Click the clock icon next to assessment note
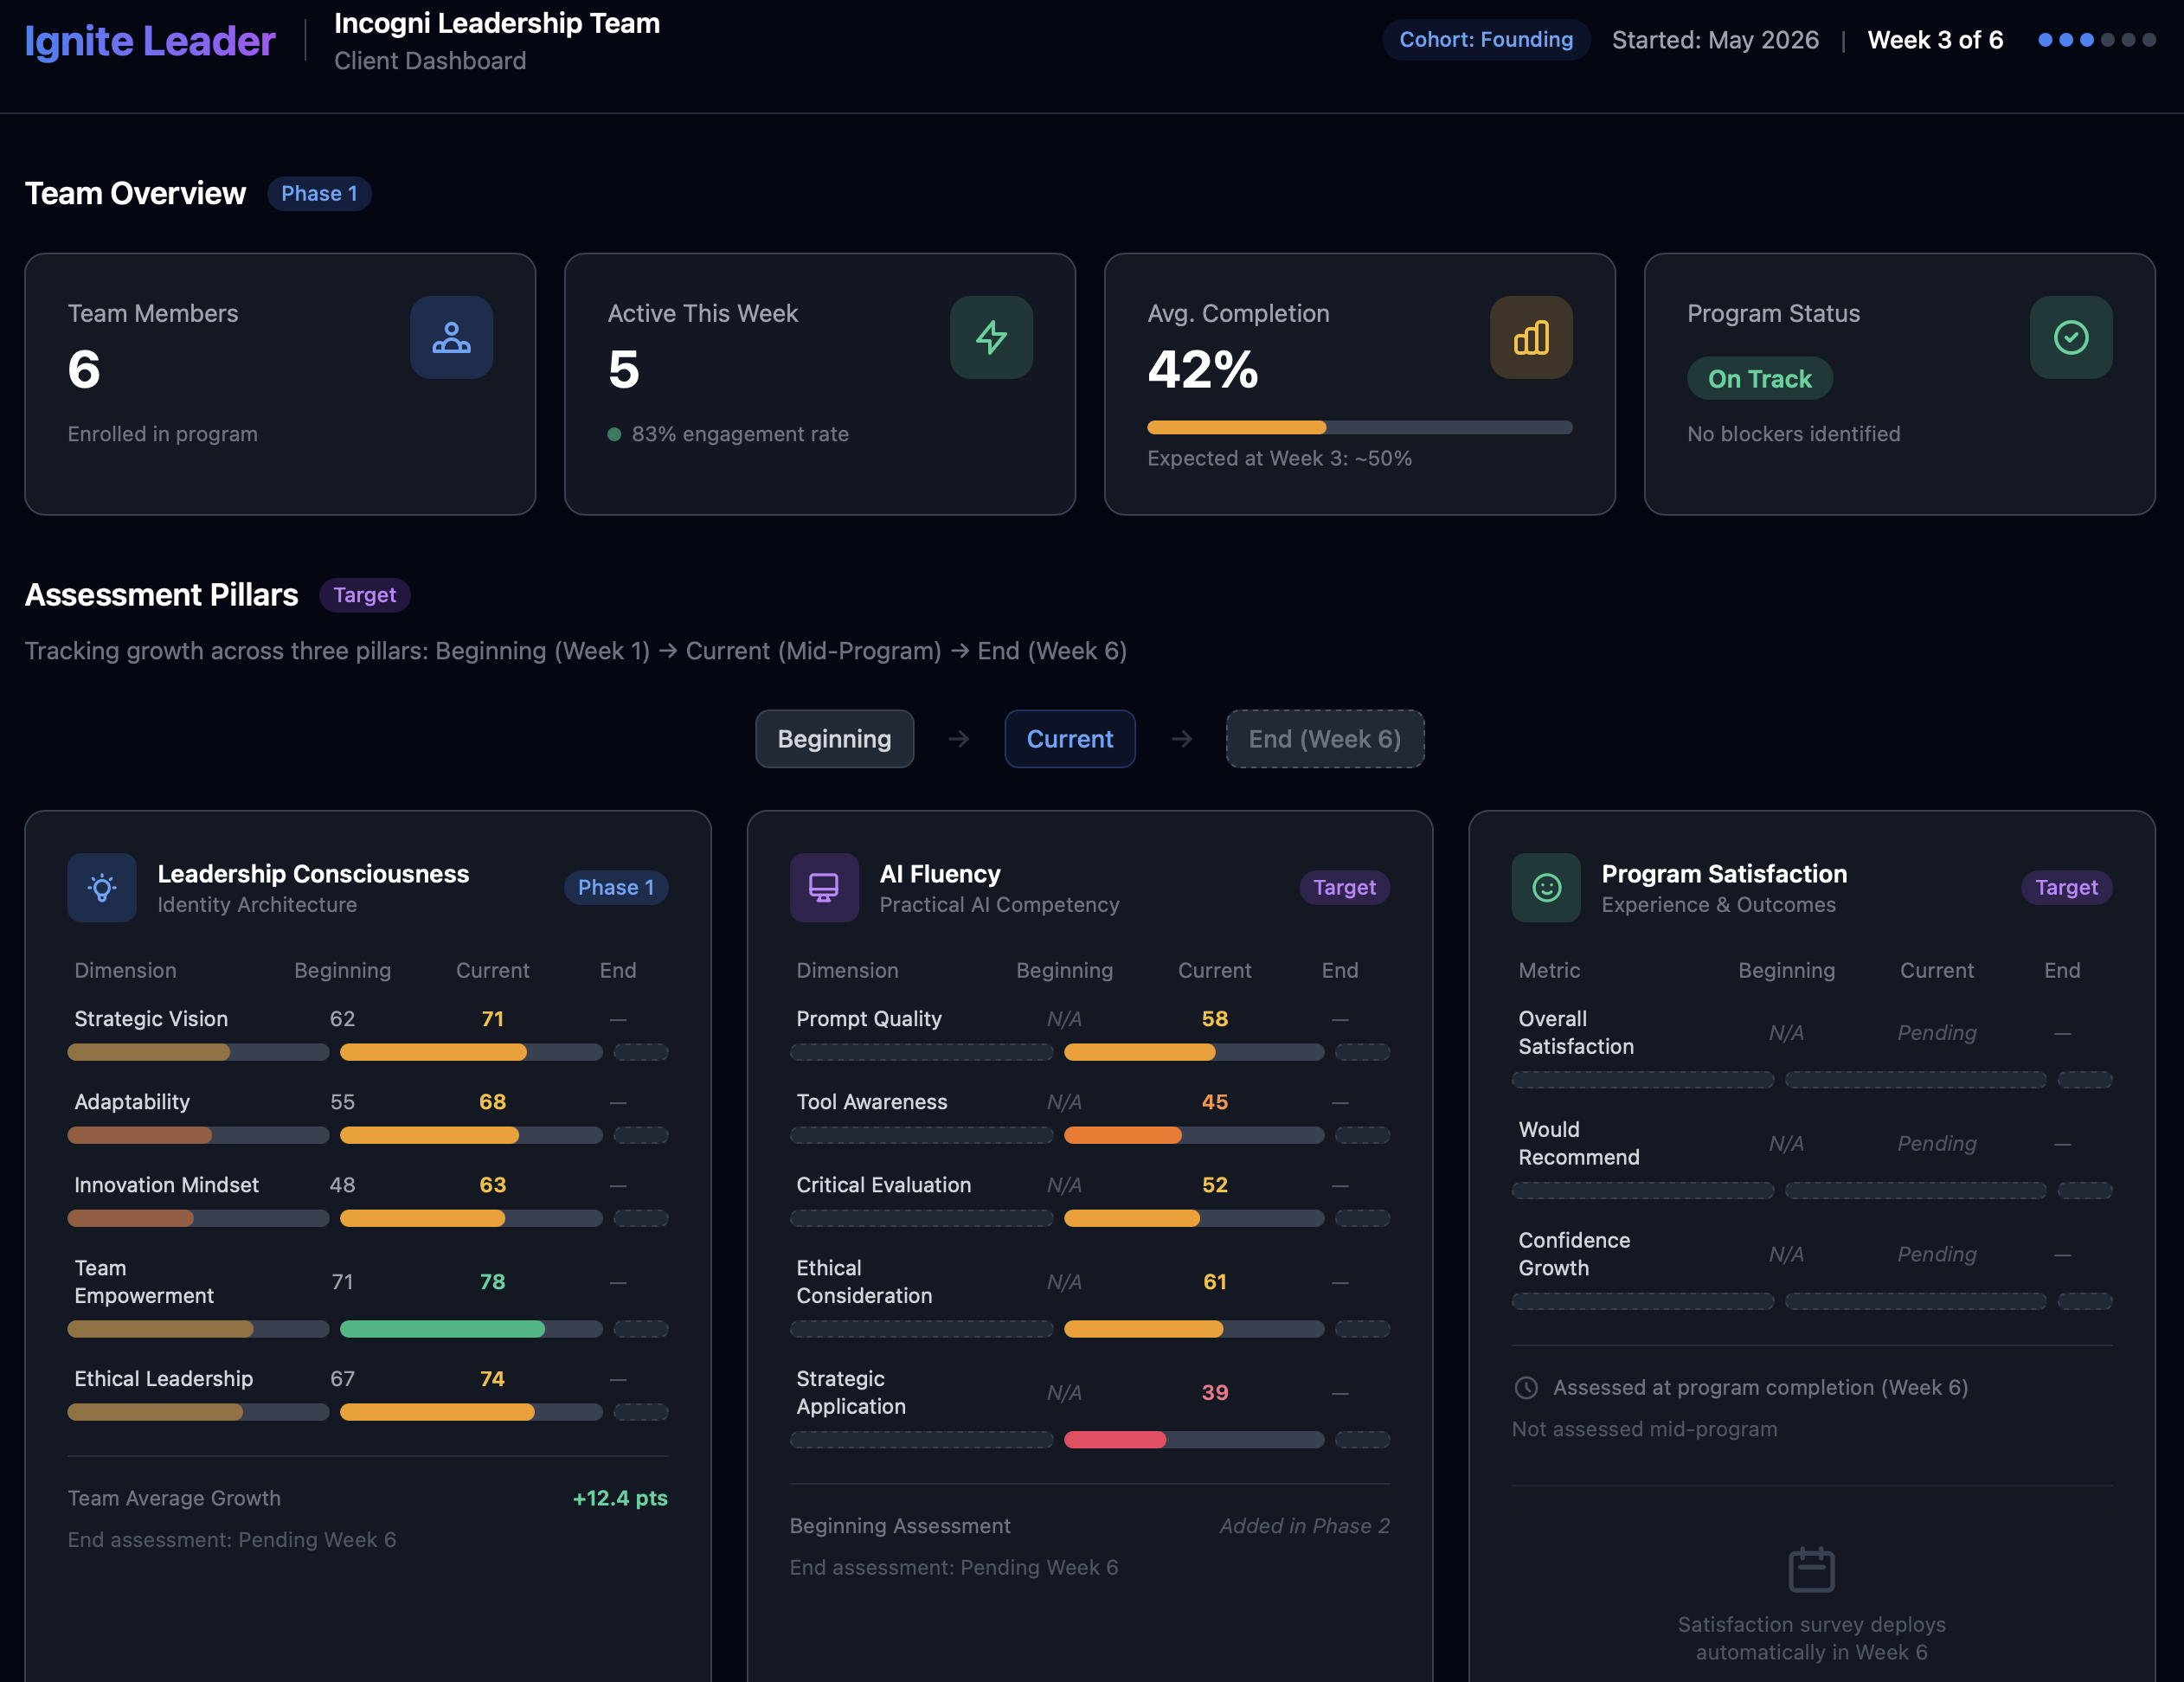Viewport: 2184px width, 1682px height. point(1526,1388)
